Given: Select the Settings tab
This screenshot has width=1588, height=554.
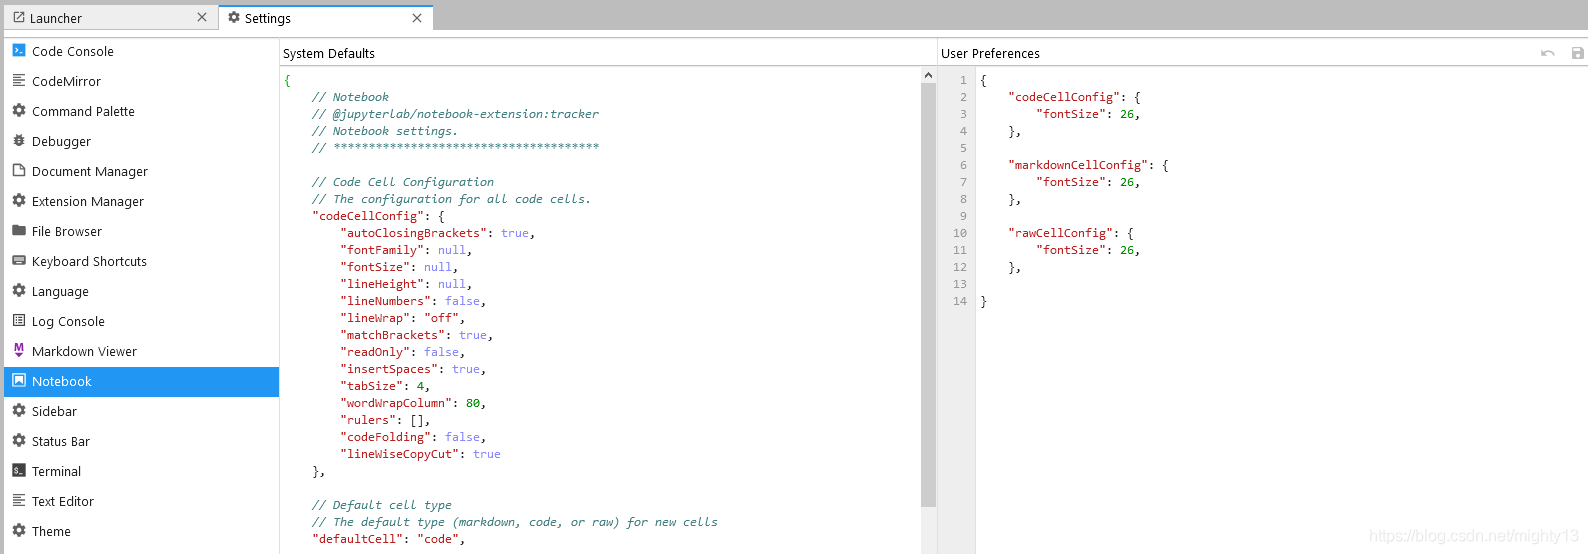Looking at the screenshot, I should (x=325, y=17).
